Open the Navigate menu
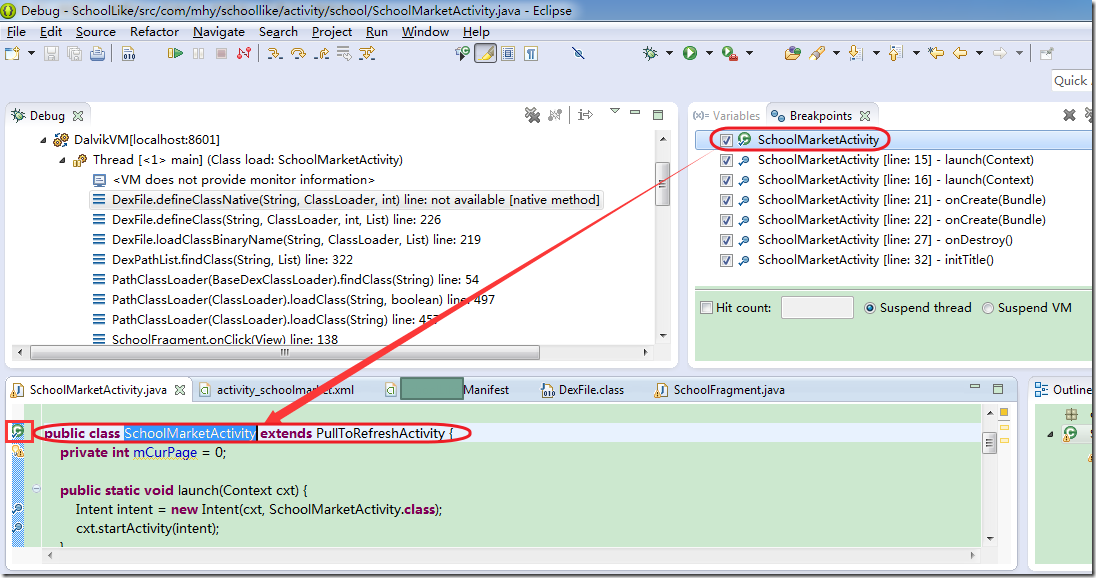The image size is (1096, 578). coord(219,31)
